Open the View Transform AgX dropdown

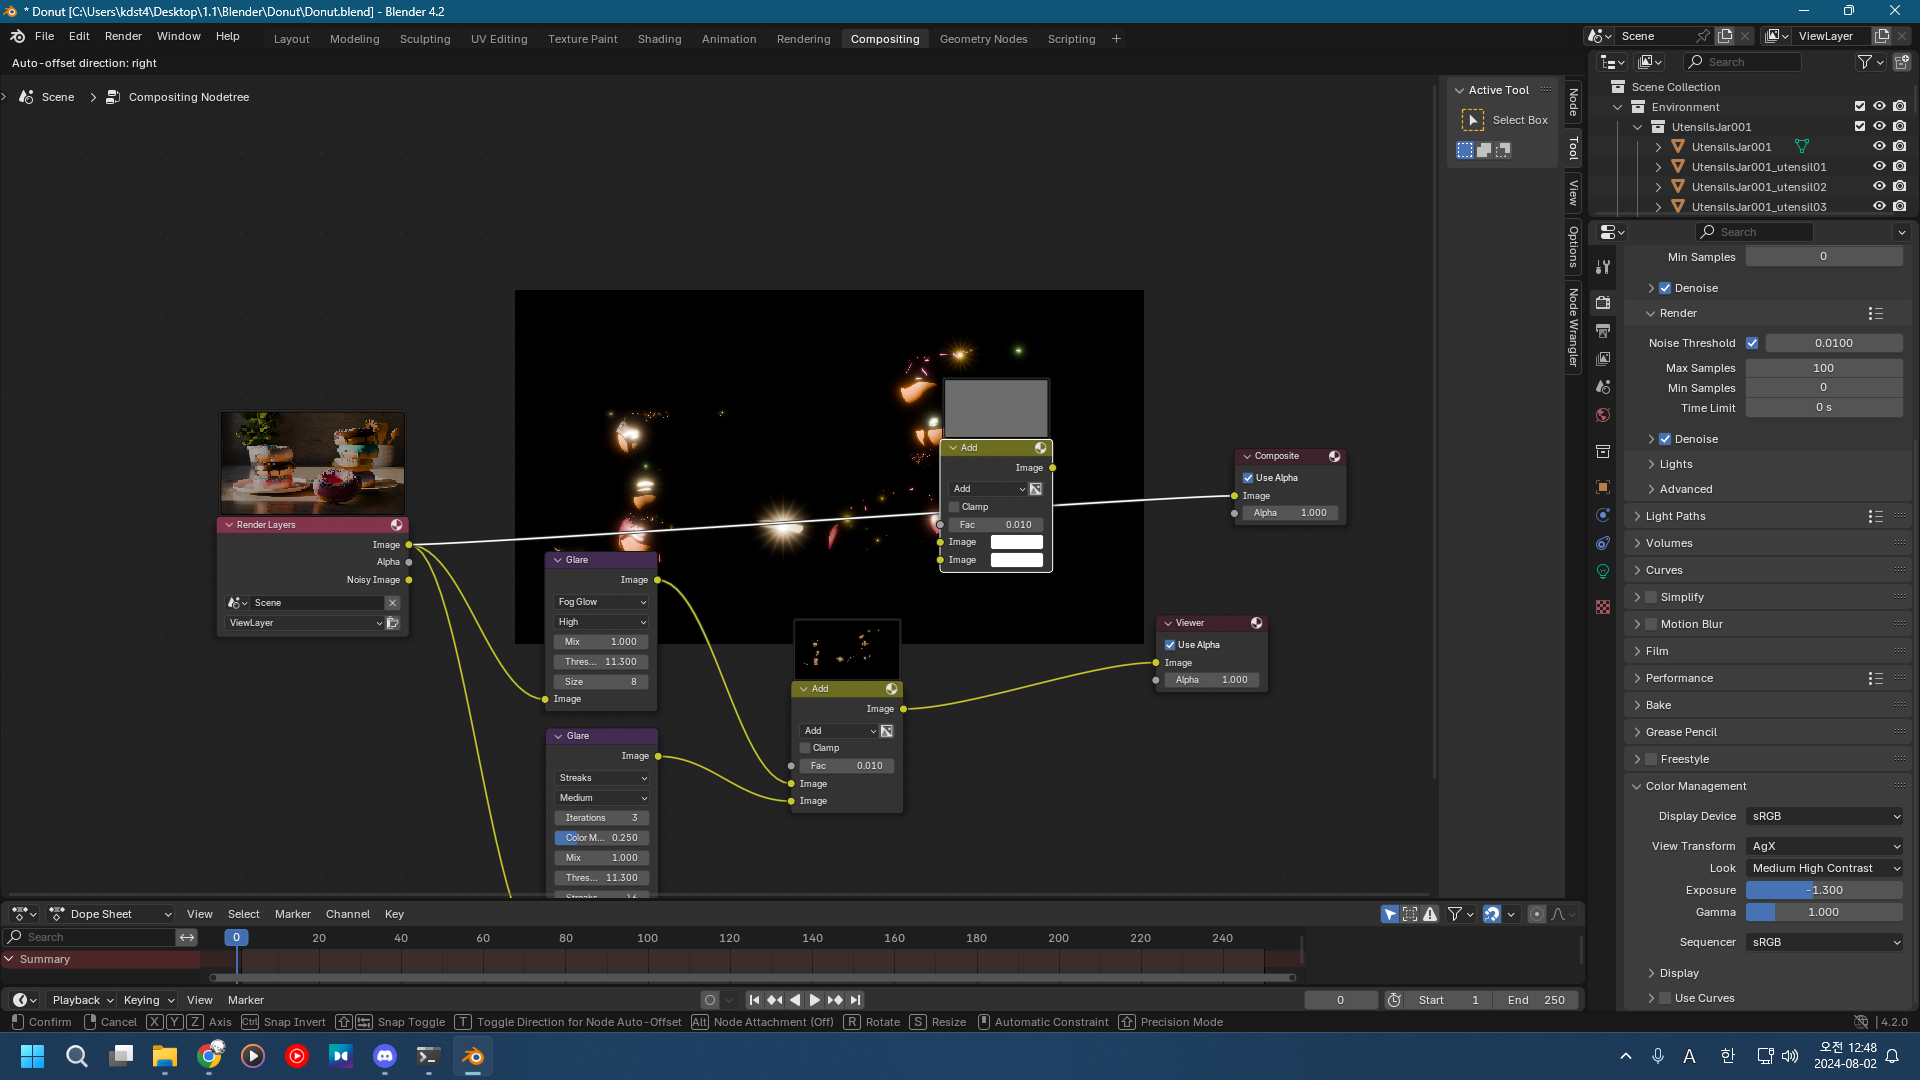[x=1824, y=846]
